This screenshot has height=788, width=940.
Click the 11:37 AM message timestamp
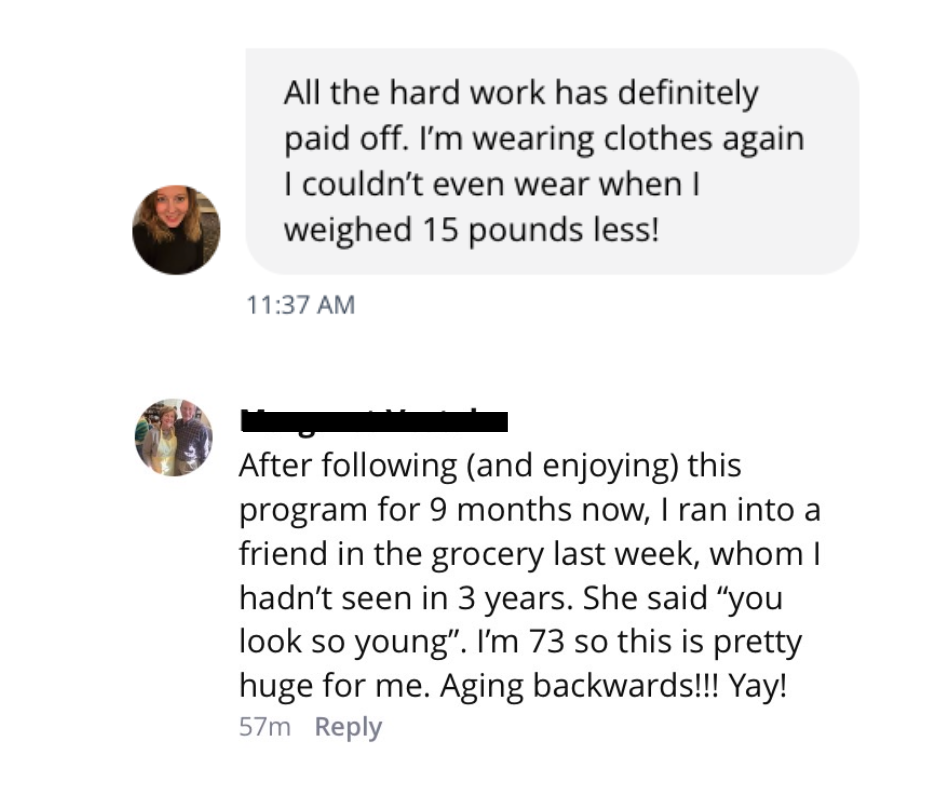[x=301, y=305]
